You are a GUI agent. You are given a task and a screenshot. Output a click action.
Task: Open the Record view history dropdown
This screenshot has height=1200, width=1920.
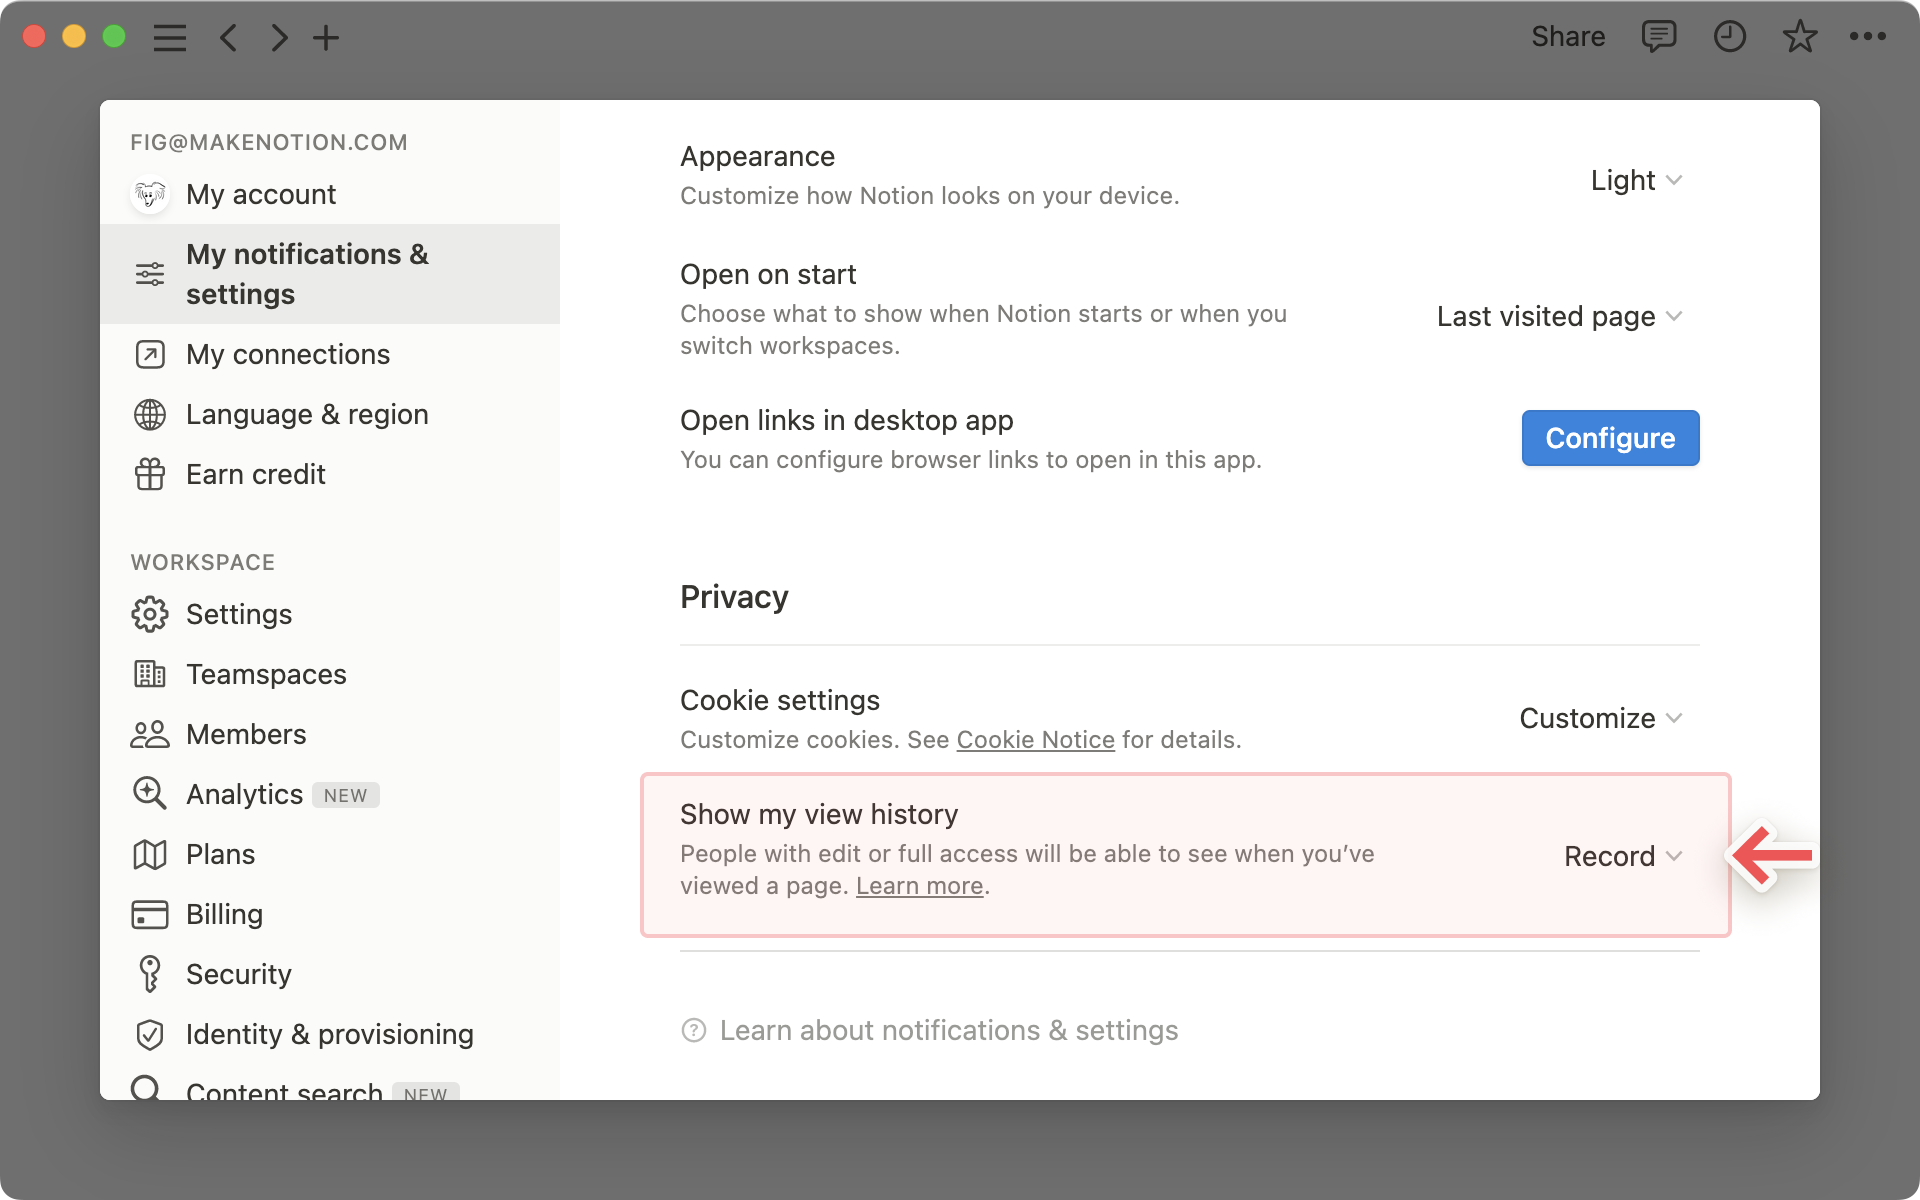(1622, 856)
